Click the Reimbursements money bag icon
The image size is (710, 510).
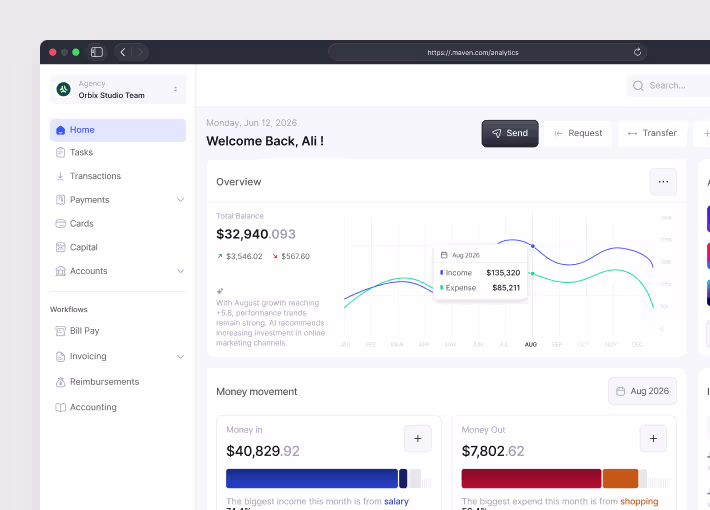60,382
